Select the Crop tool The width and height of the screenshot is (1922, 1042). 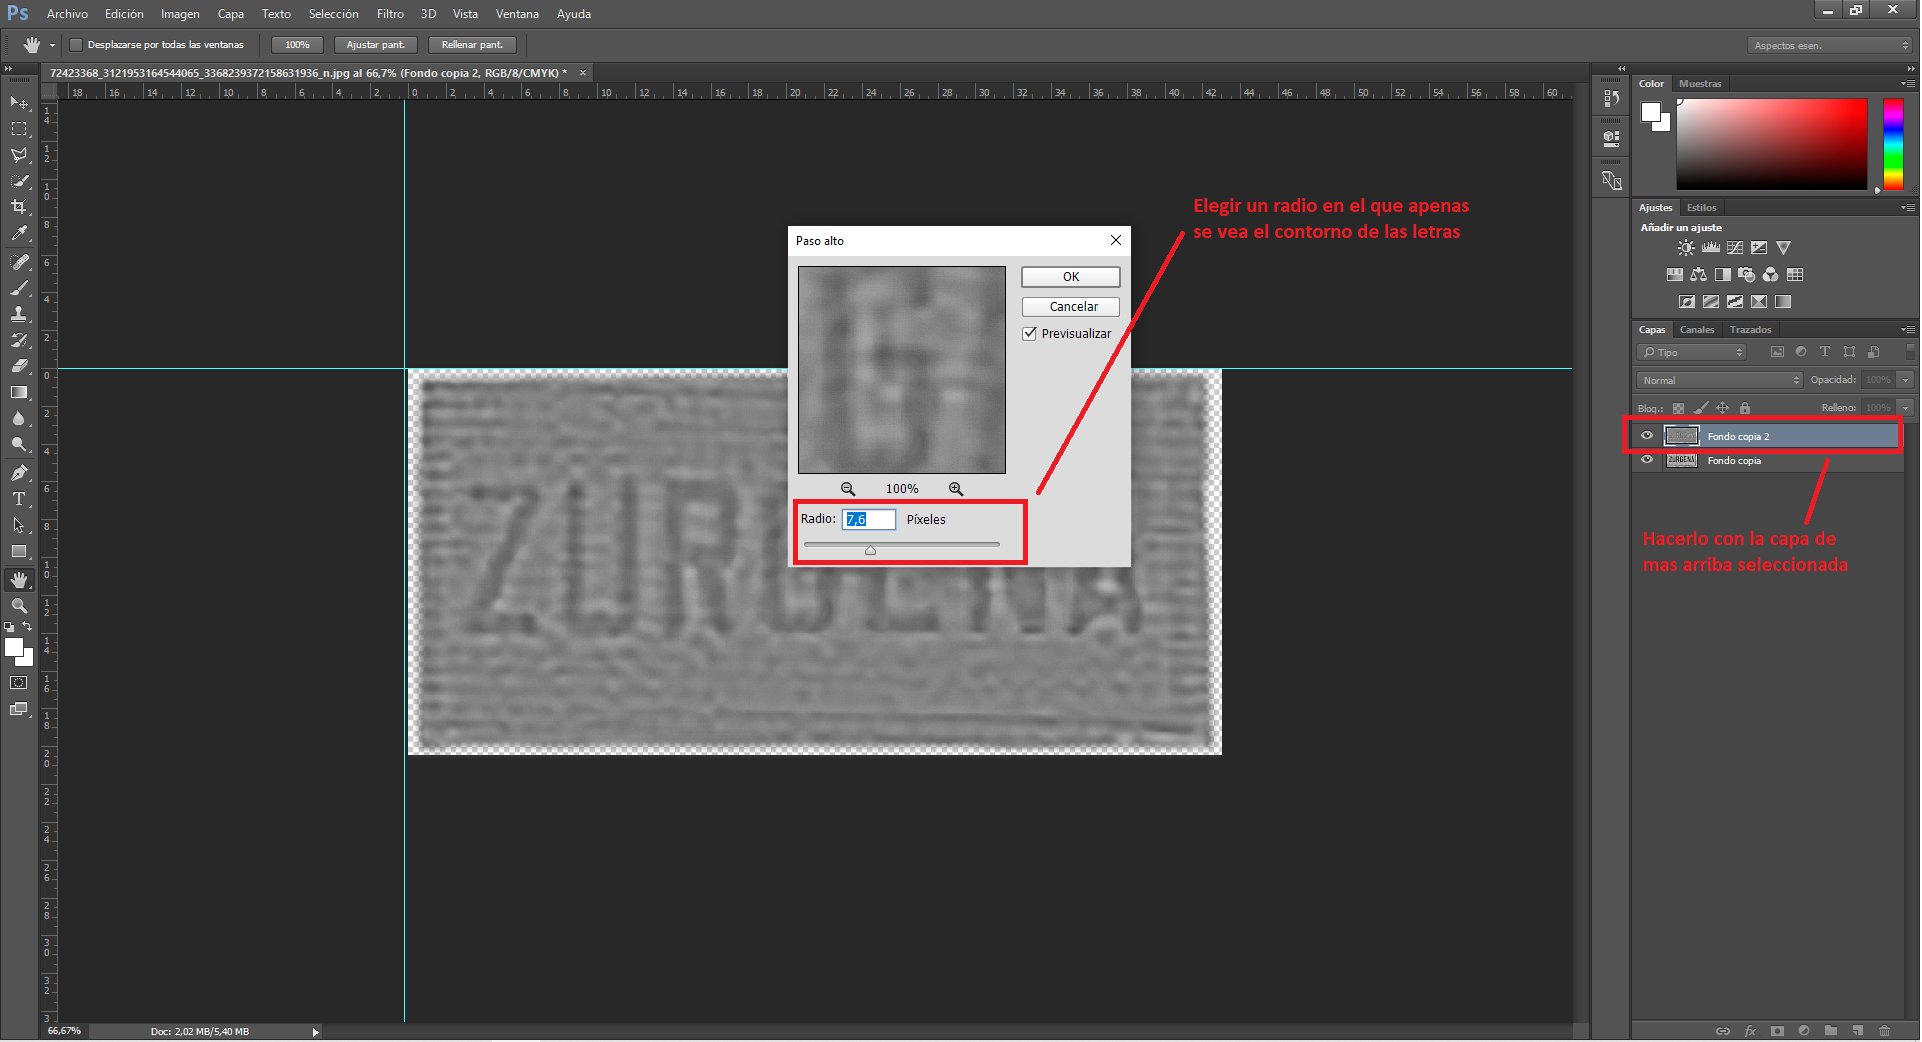pyautogui.click(x=19, y=207)
